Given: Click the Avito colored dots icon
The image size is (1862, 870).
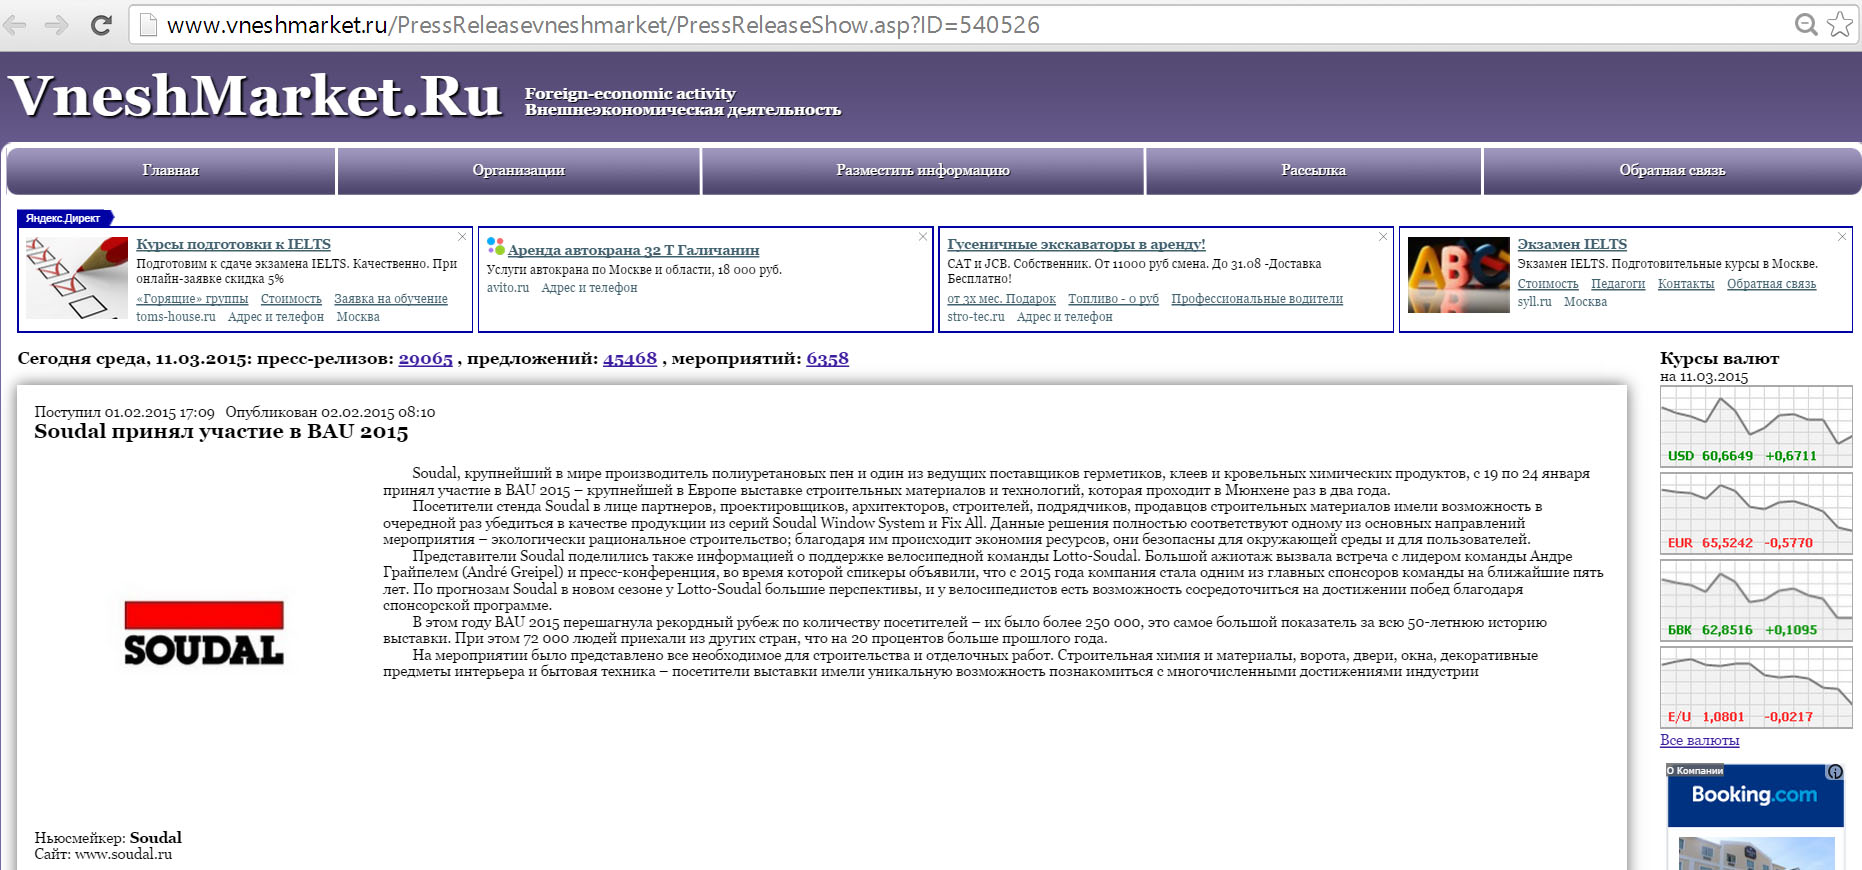Looking at the screenshot, I should click(495, 245).
